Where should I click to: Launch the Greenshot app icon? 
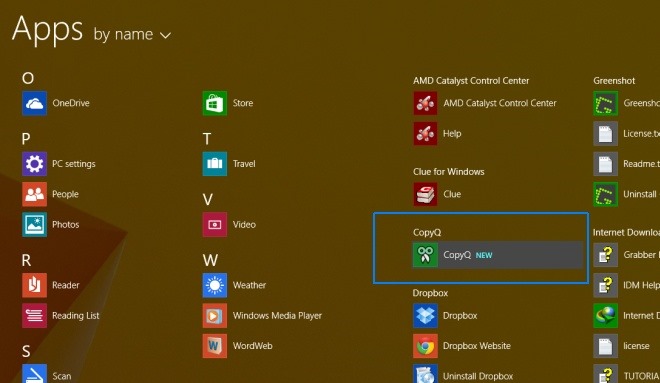tap(605, 103)
